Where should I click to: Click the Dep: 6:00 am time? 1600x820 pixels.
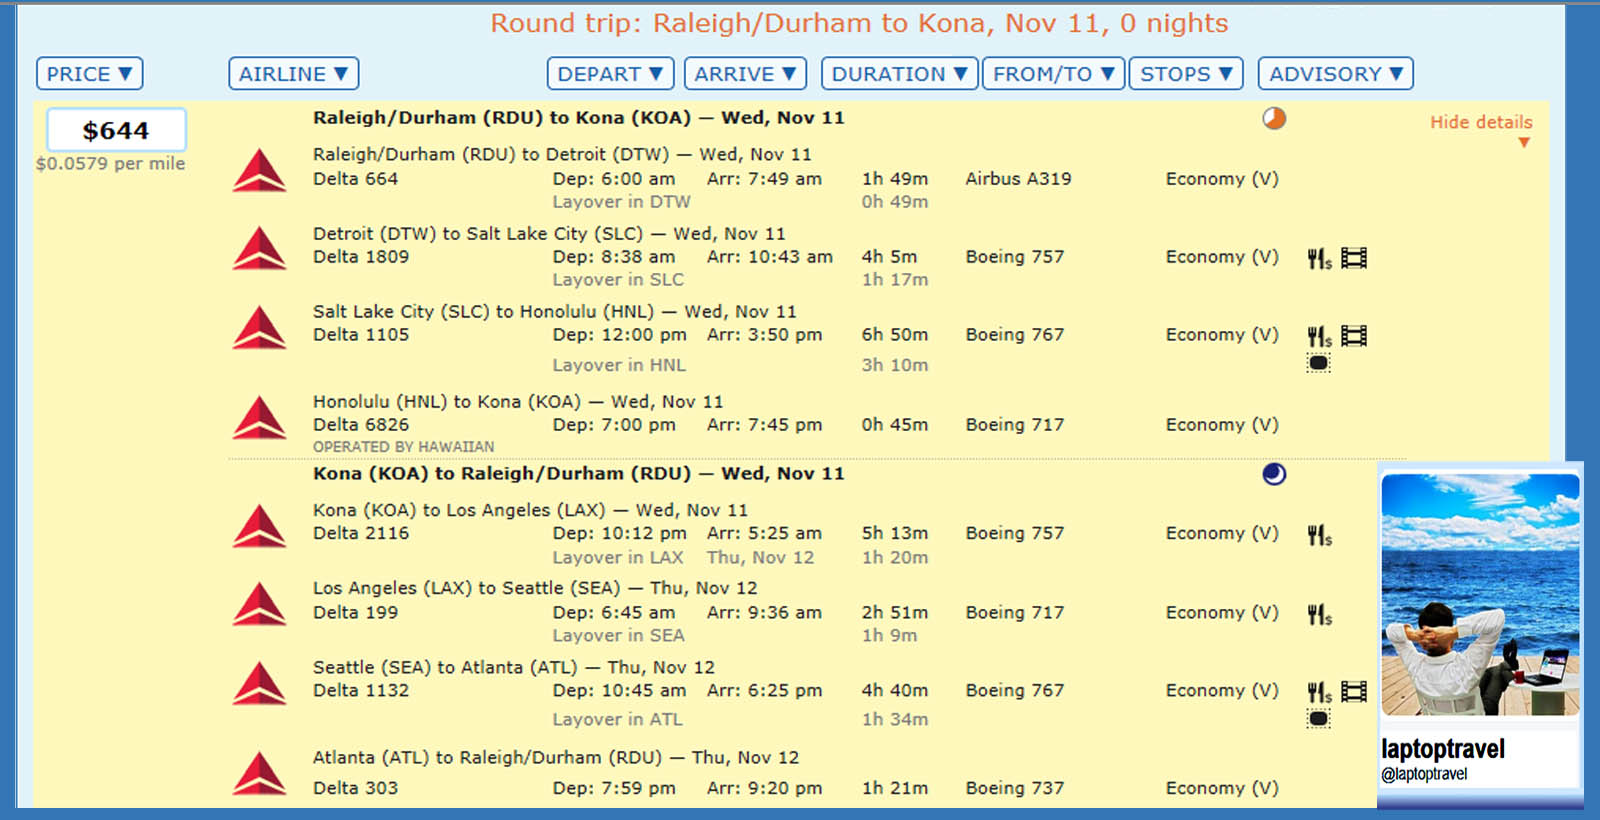point(614,179)
